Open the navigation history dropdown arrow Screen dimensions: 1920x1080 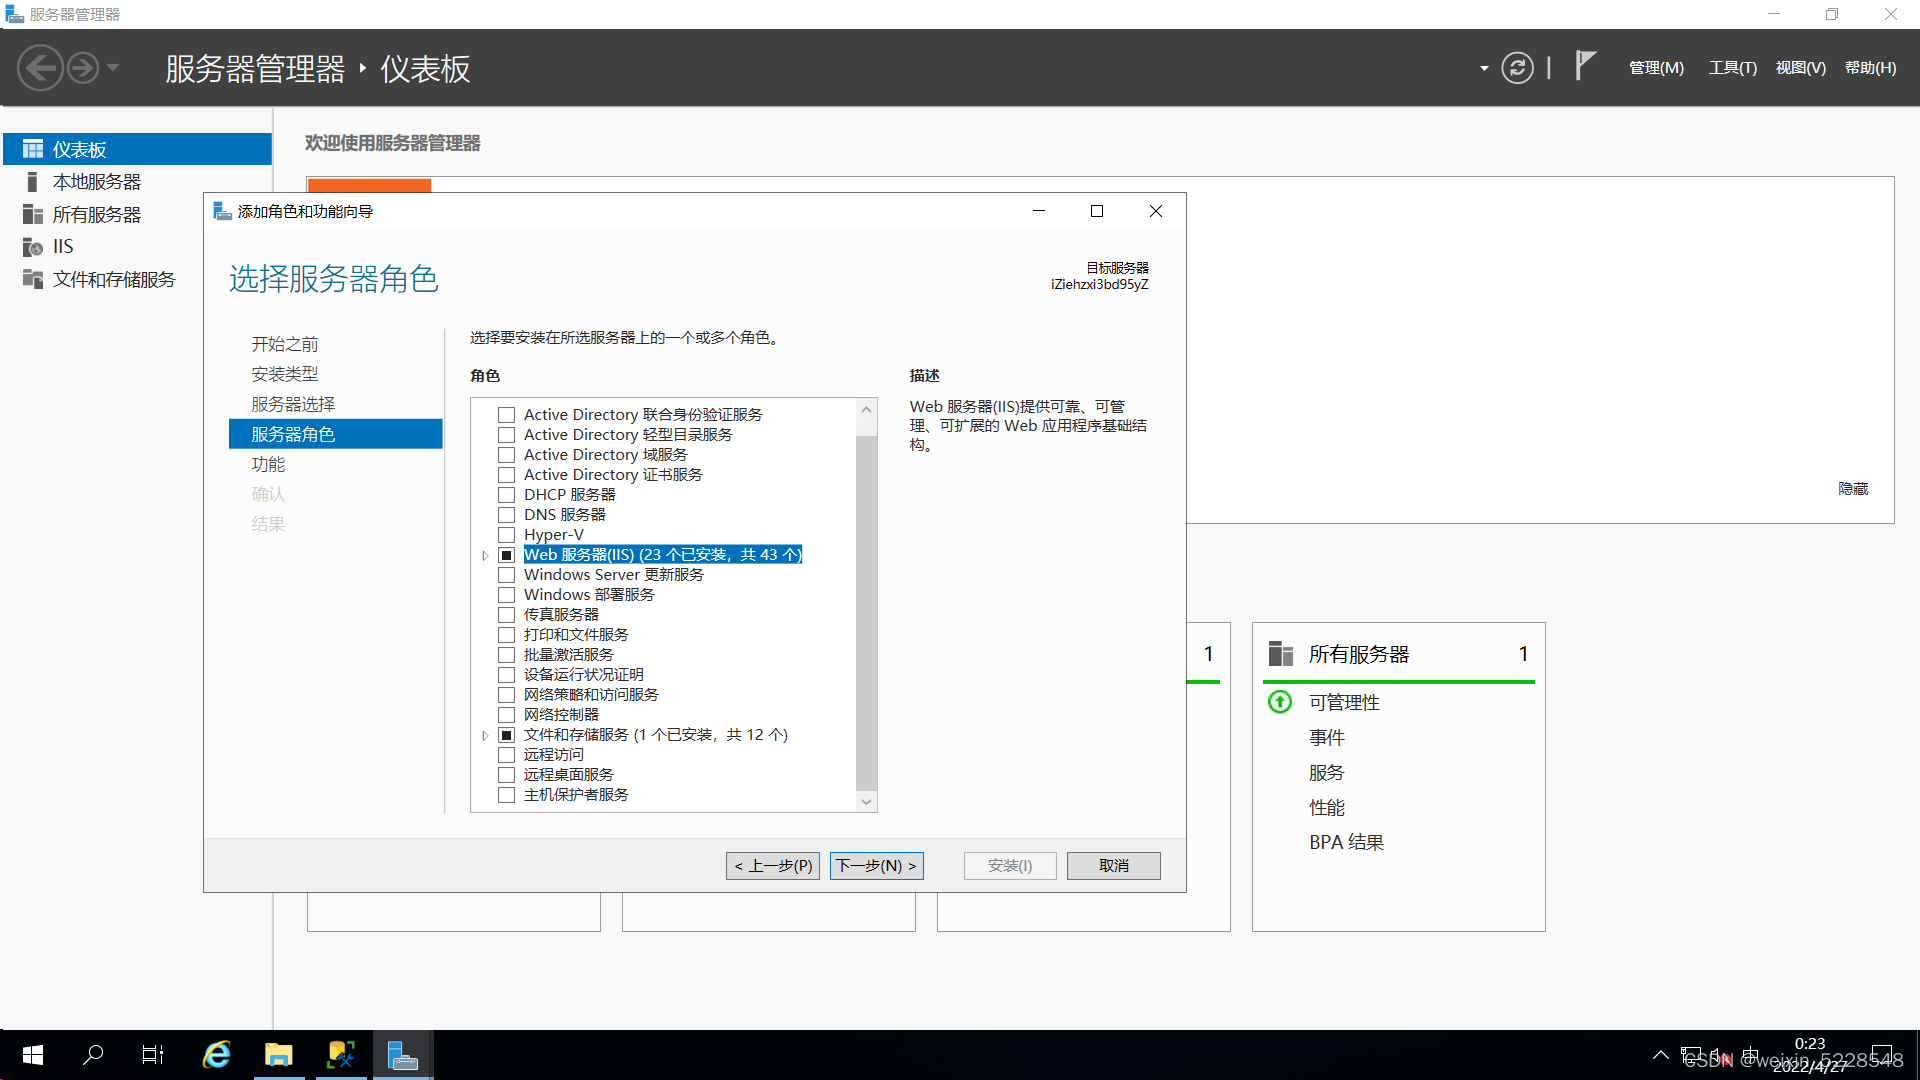tap(113, 68)
